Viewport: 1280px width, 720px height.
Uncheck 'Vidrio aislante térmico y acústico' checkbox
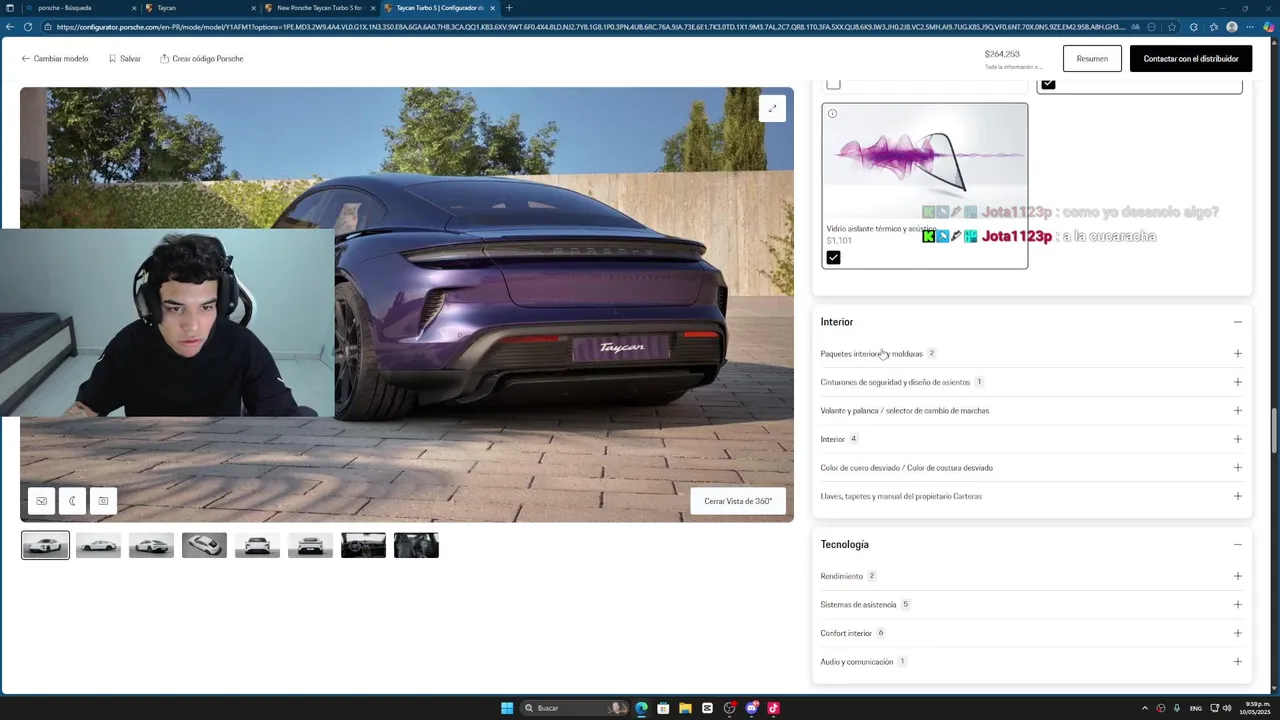(833, 257)
